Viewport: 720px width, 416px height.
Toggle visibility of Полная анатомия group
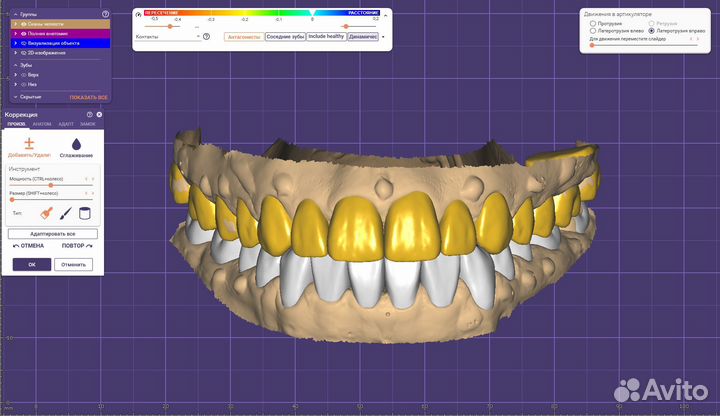tap(23, 33)
